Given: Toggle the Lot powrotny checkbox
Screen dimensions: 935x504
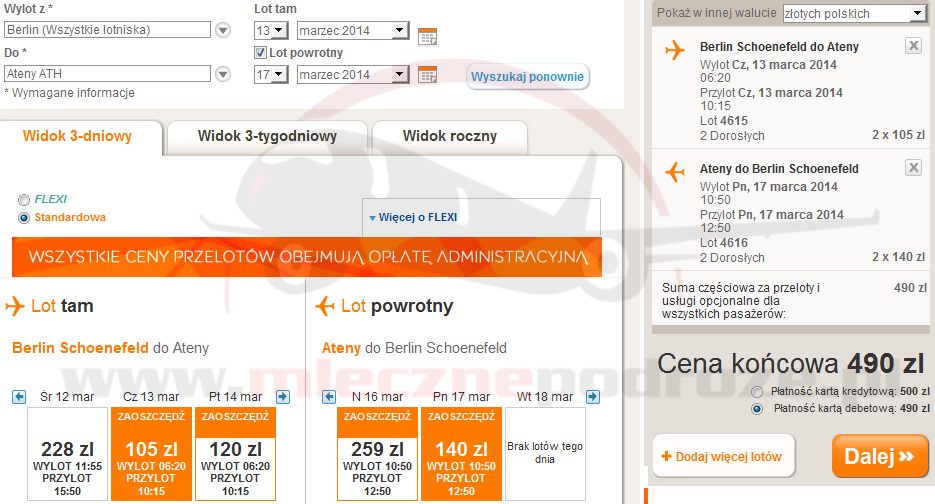Looking at the screenshot, I should pyautogui.click(x=261, y=52).
